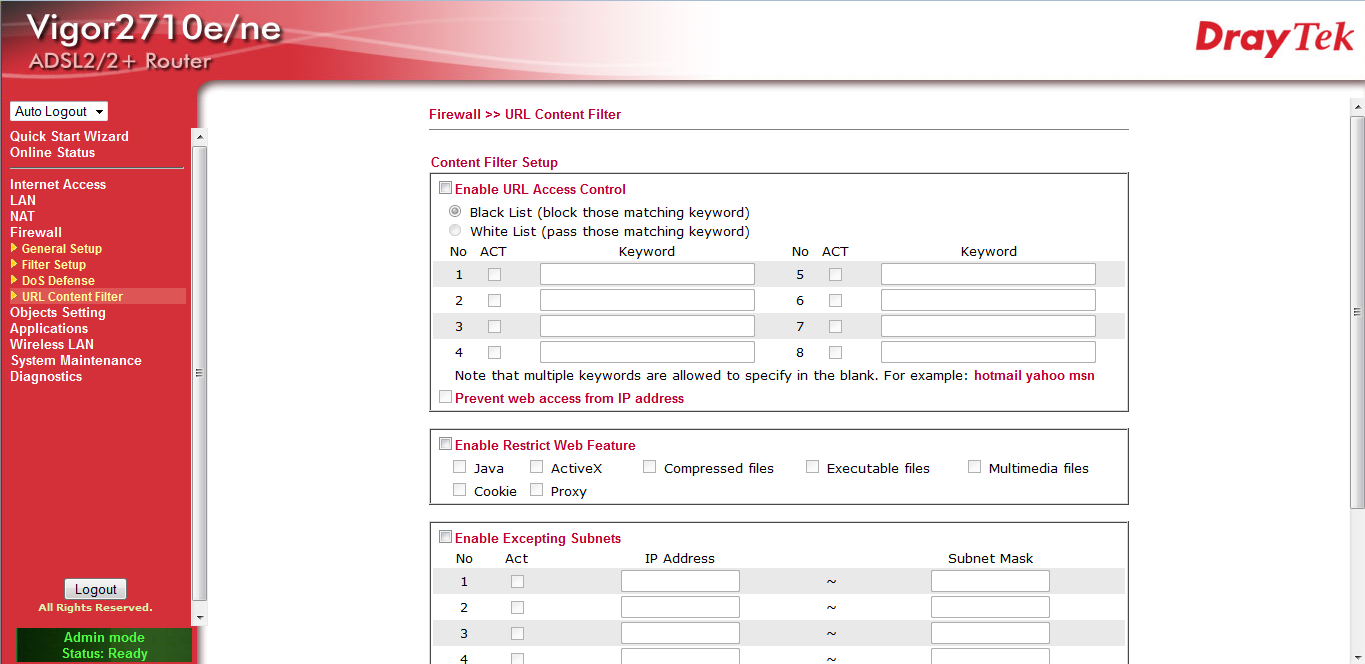
Task: Enable URL Access Control checkbox
Action: pos(446,188)
